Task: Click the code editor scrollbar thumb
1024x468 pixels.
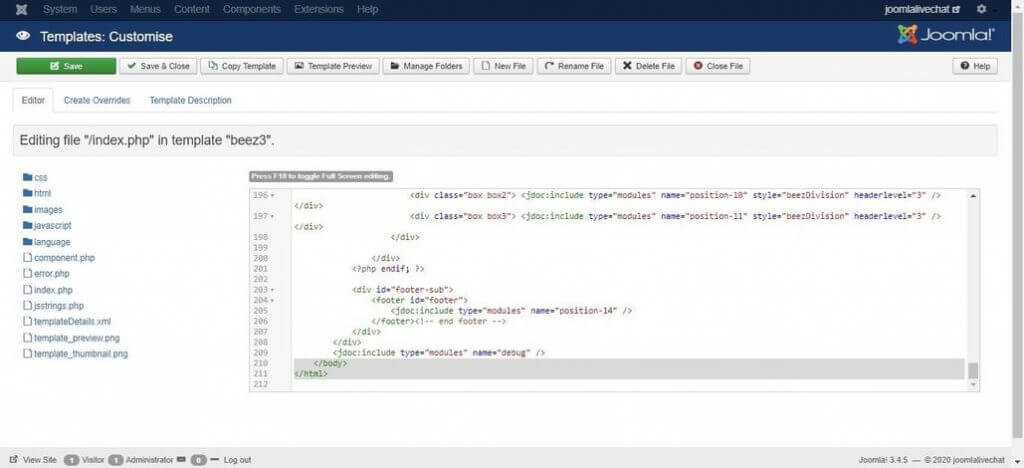Action: coord(973,371)
